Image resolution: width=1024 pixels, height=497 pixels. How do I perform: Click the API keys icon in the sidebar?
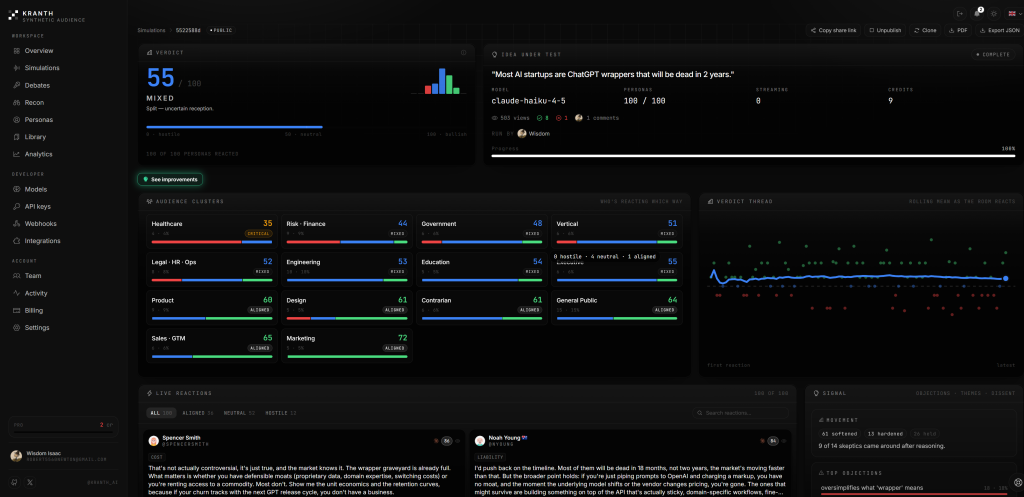[16, 206]
